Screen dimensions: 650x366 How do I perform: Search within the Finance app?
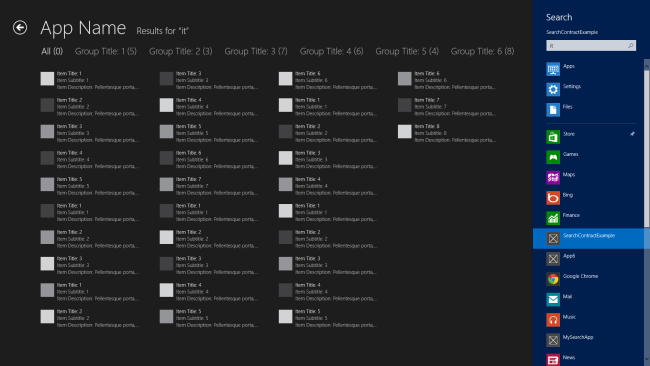pos(591,218)
